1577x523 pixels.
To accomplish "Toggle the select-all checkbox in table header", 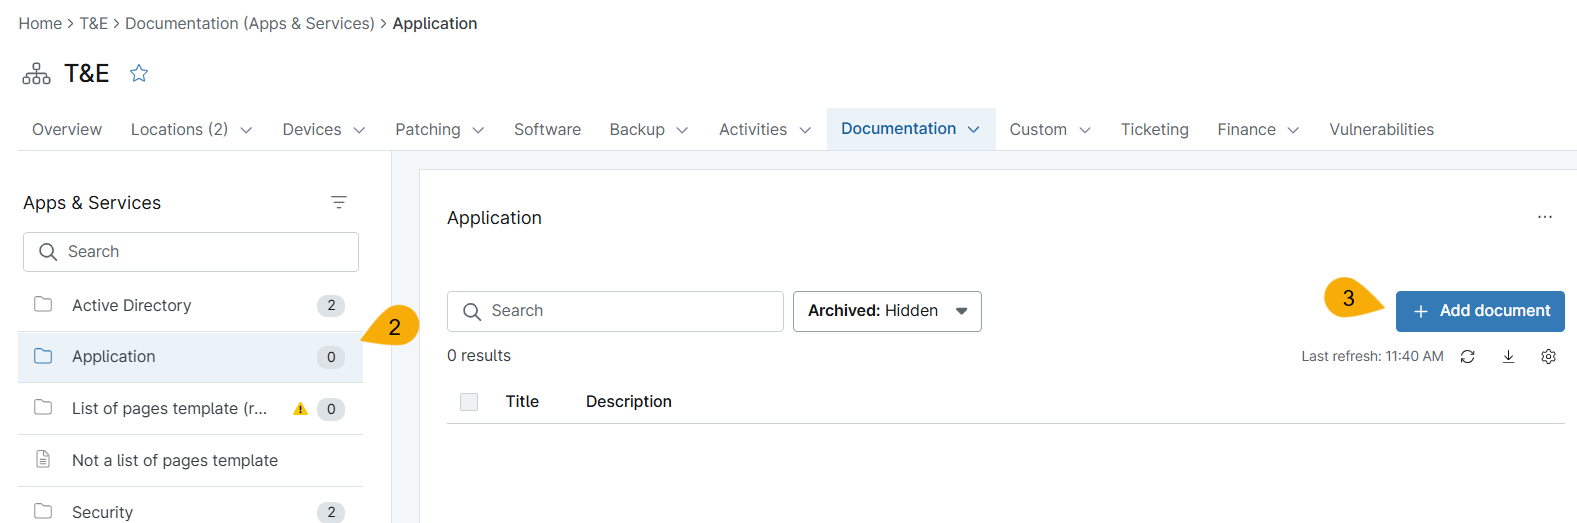I will click(469, 402).
